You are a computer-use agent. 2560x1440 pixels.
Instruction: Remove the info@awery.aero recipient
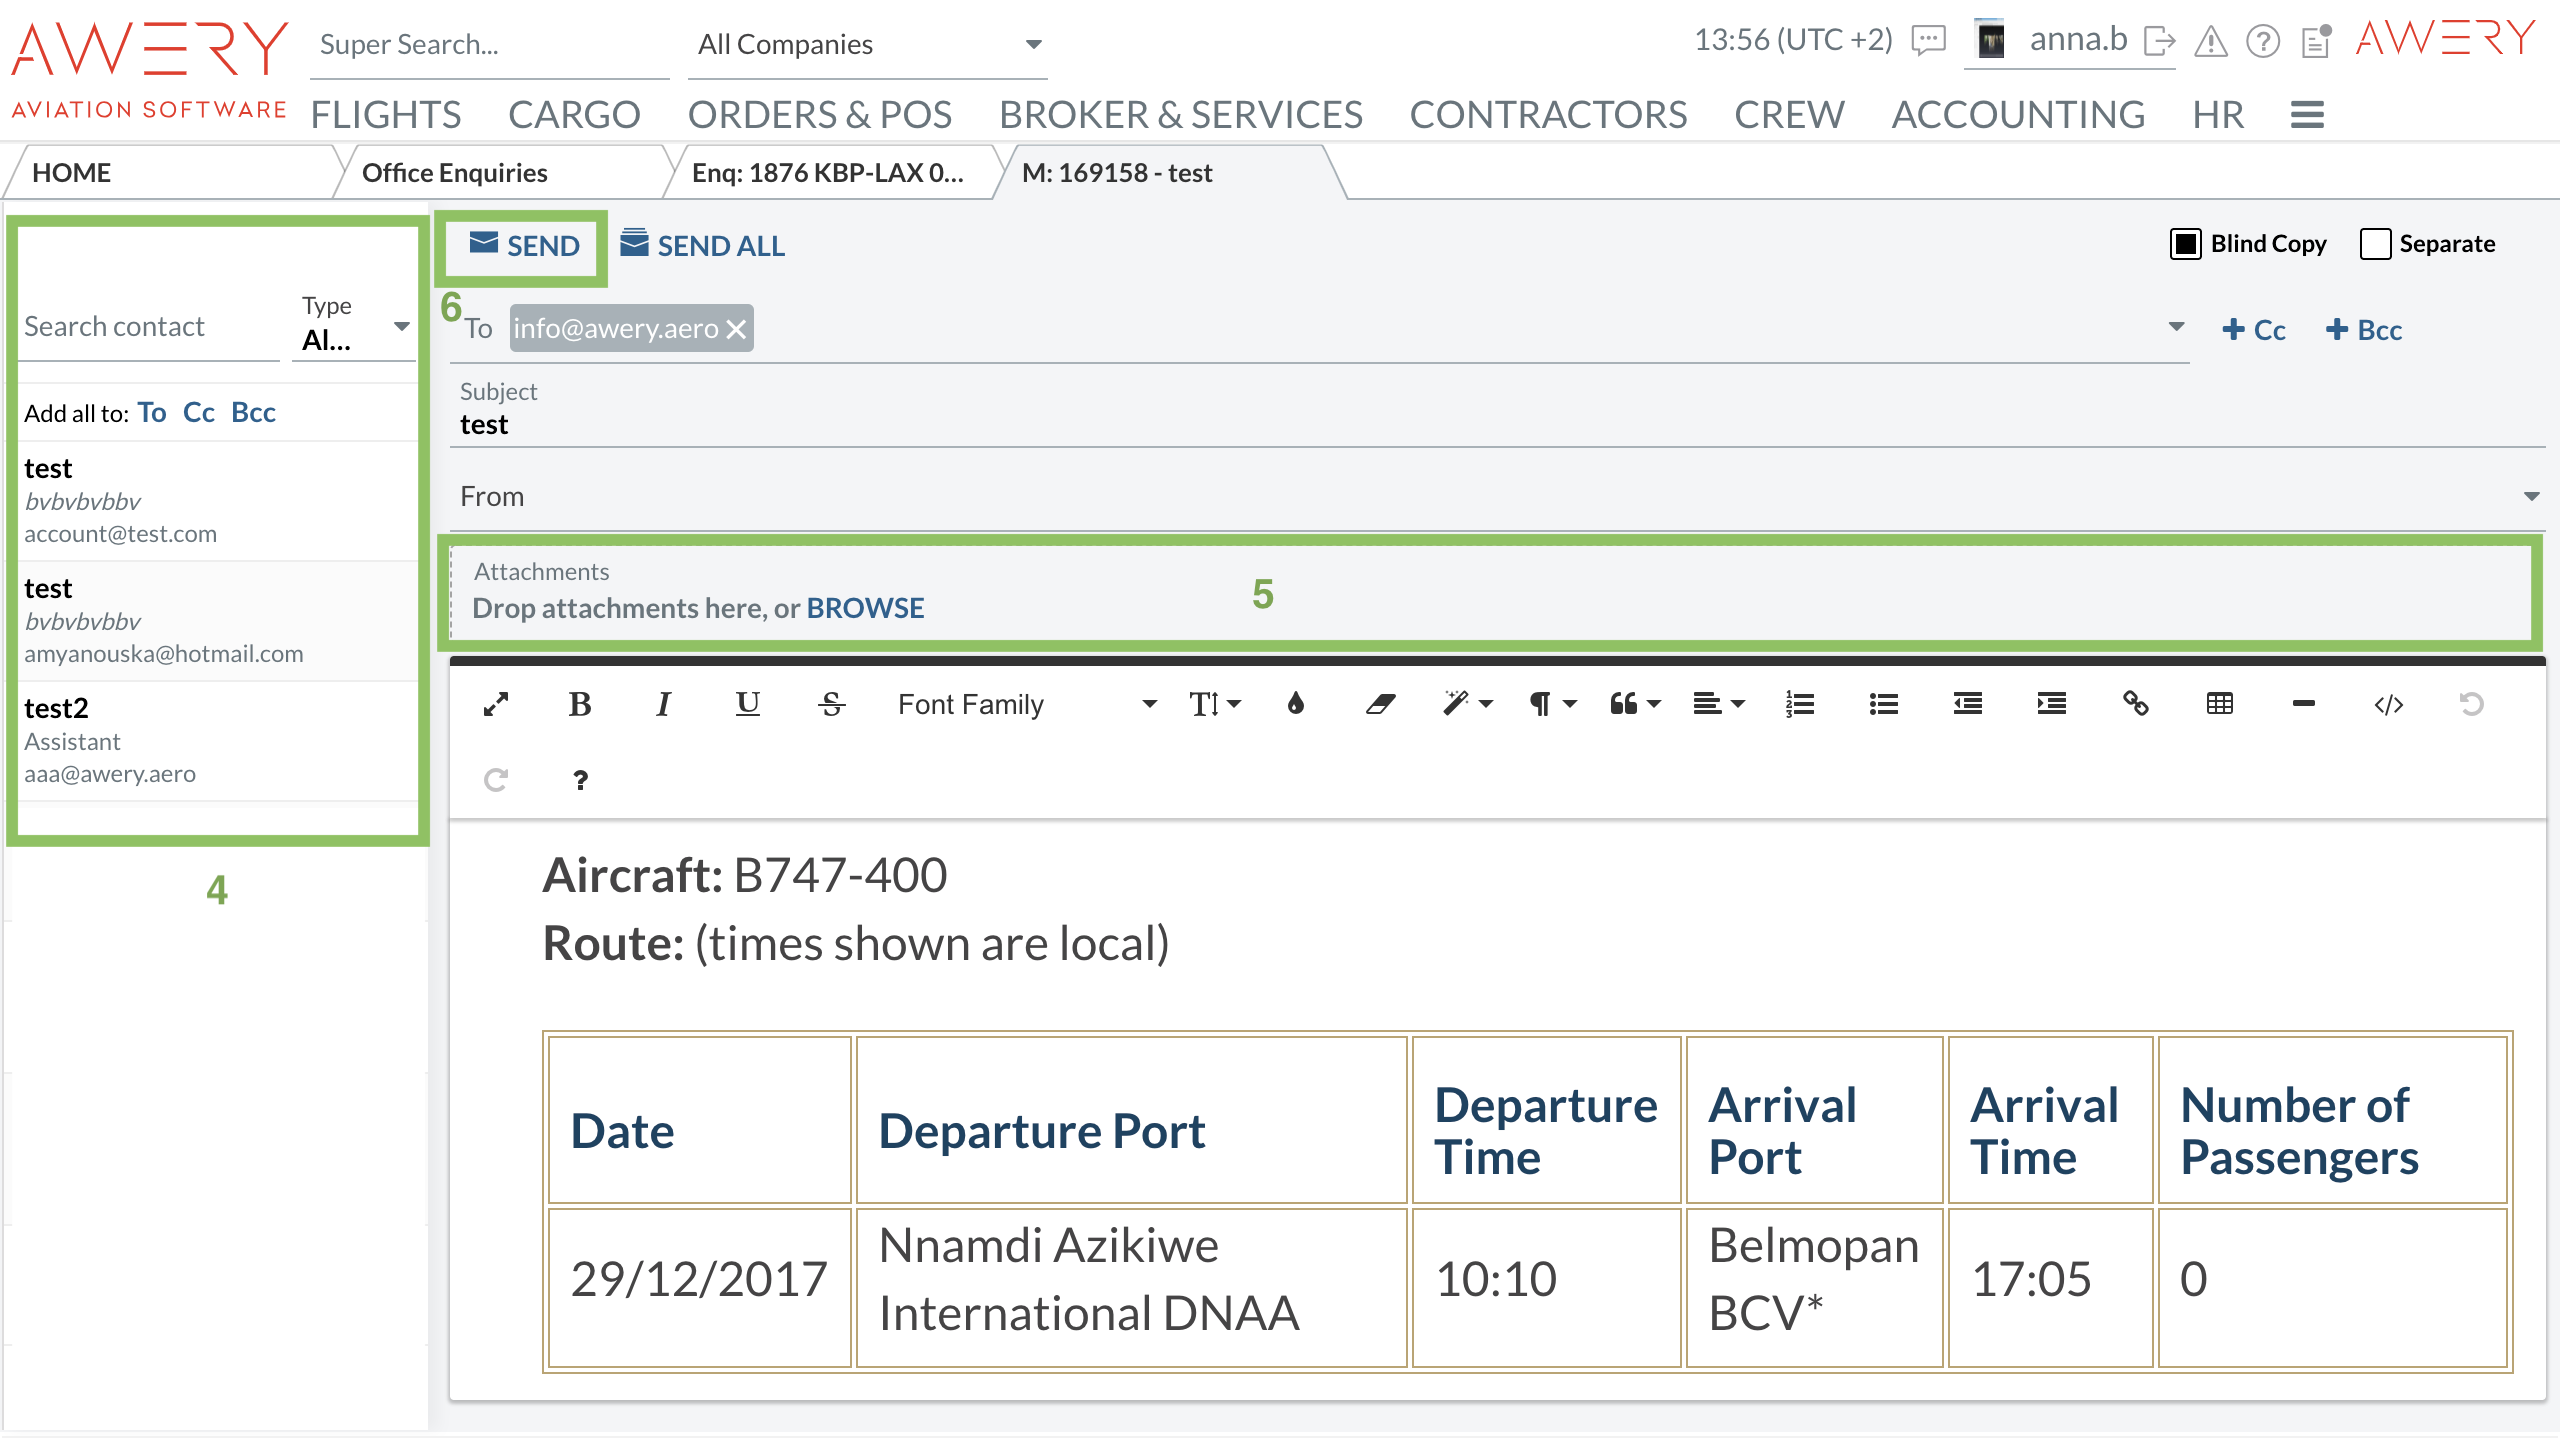click(x=737, y=329)
